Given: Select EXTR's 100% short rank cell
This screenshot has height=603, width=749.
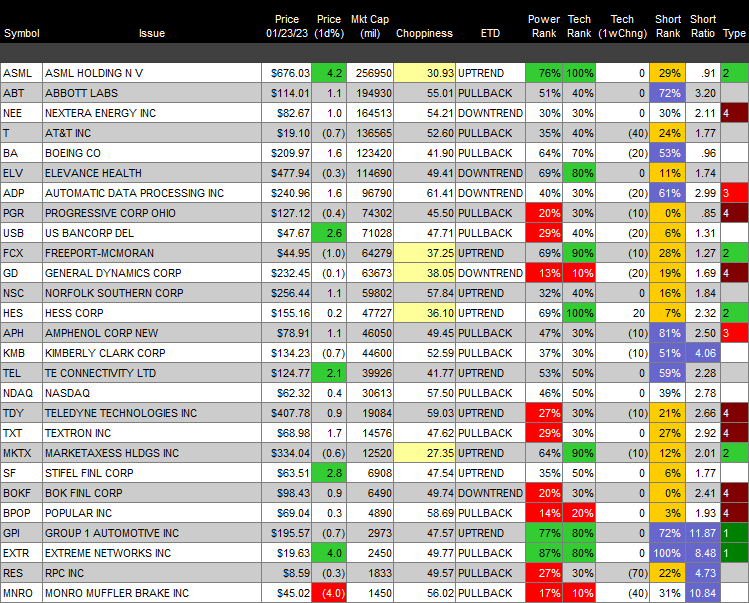Looking at the screenshot, I should click(x=667, y=554).
